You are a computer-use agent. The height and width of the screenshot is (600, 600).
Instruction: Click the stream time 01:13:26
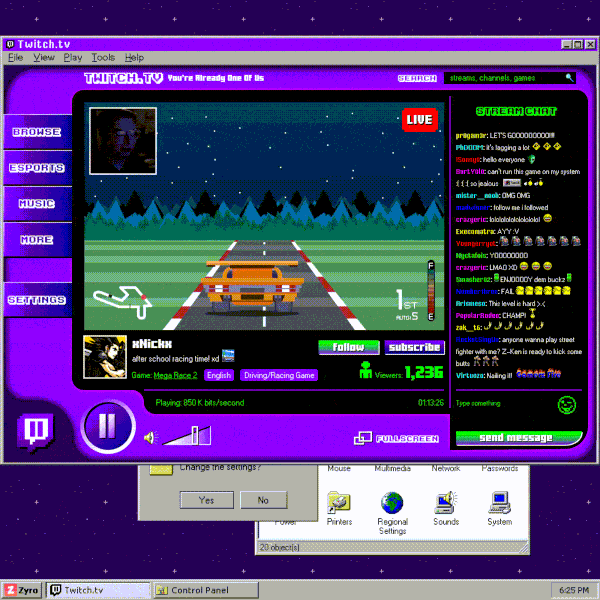click(431, 403)
